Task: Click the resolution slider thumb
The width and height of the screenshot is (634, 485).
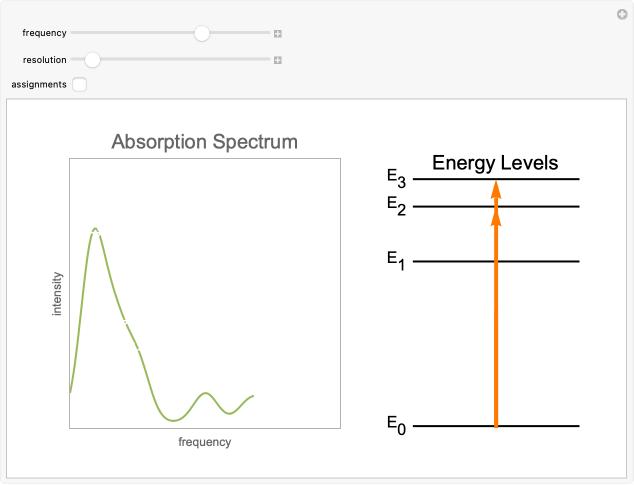Action: click(x=92, y=60)
